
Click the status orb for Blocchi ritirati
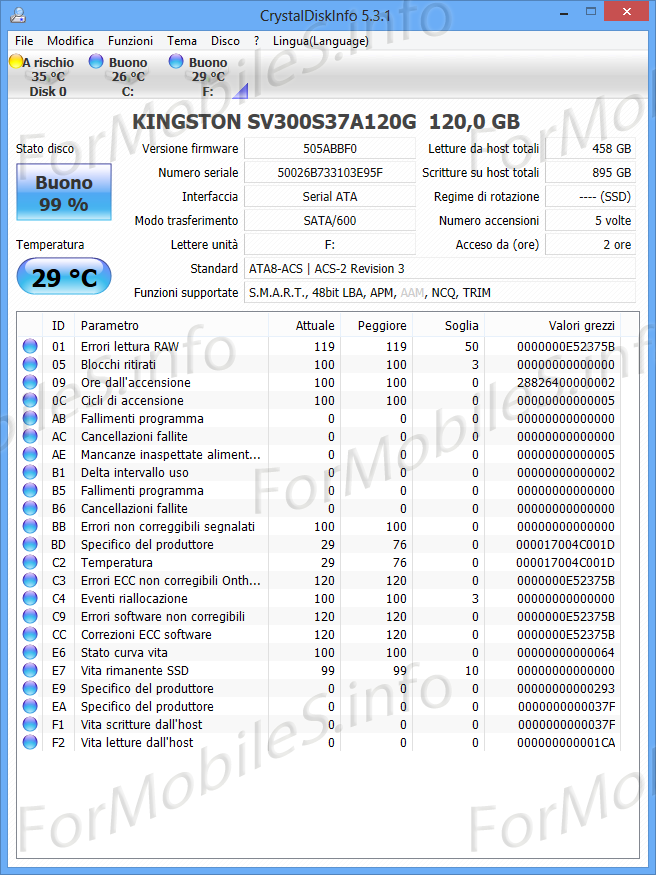click(30, 365)
